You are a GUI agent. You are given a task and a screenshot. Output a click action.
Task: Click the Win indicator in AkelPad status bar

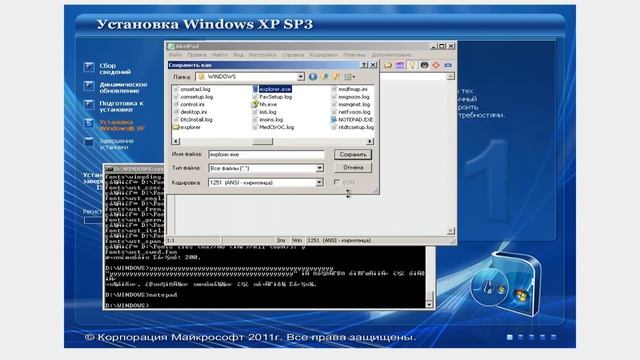click(297, 240)
